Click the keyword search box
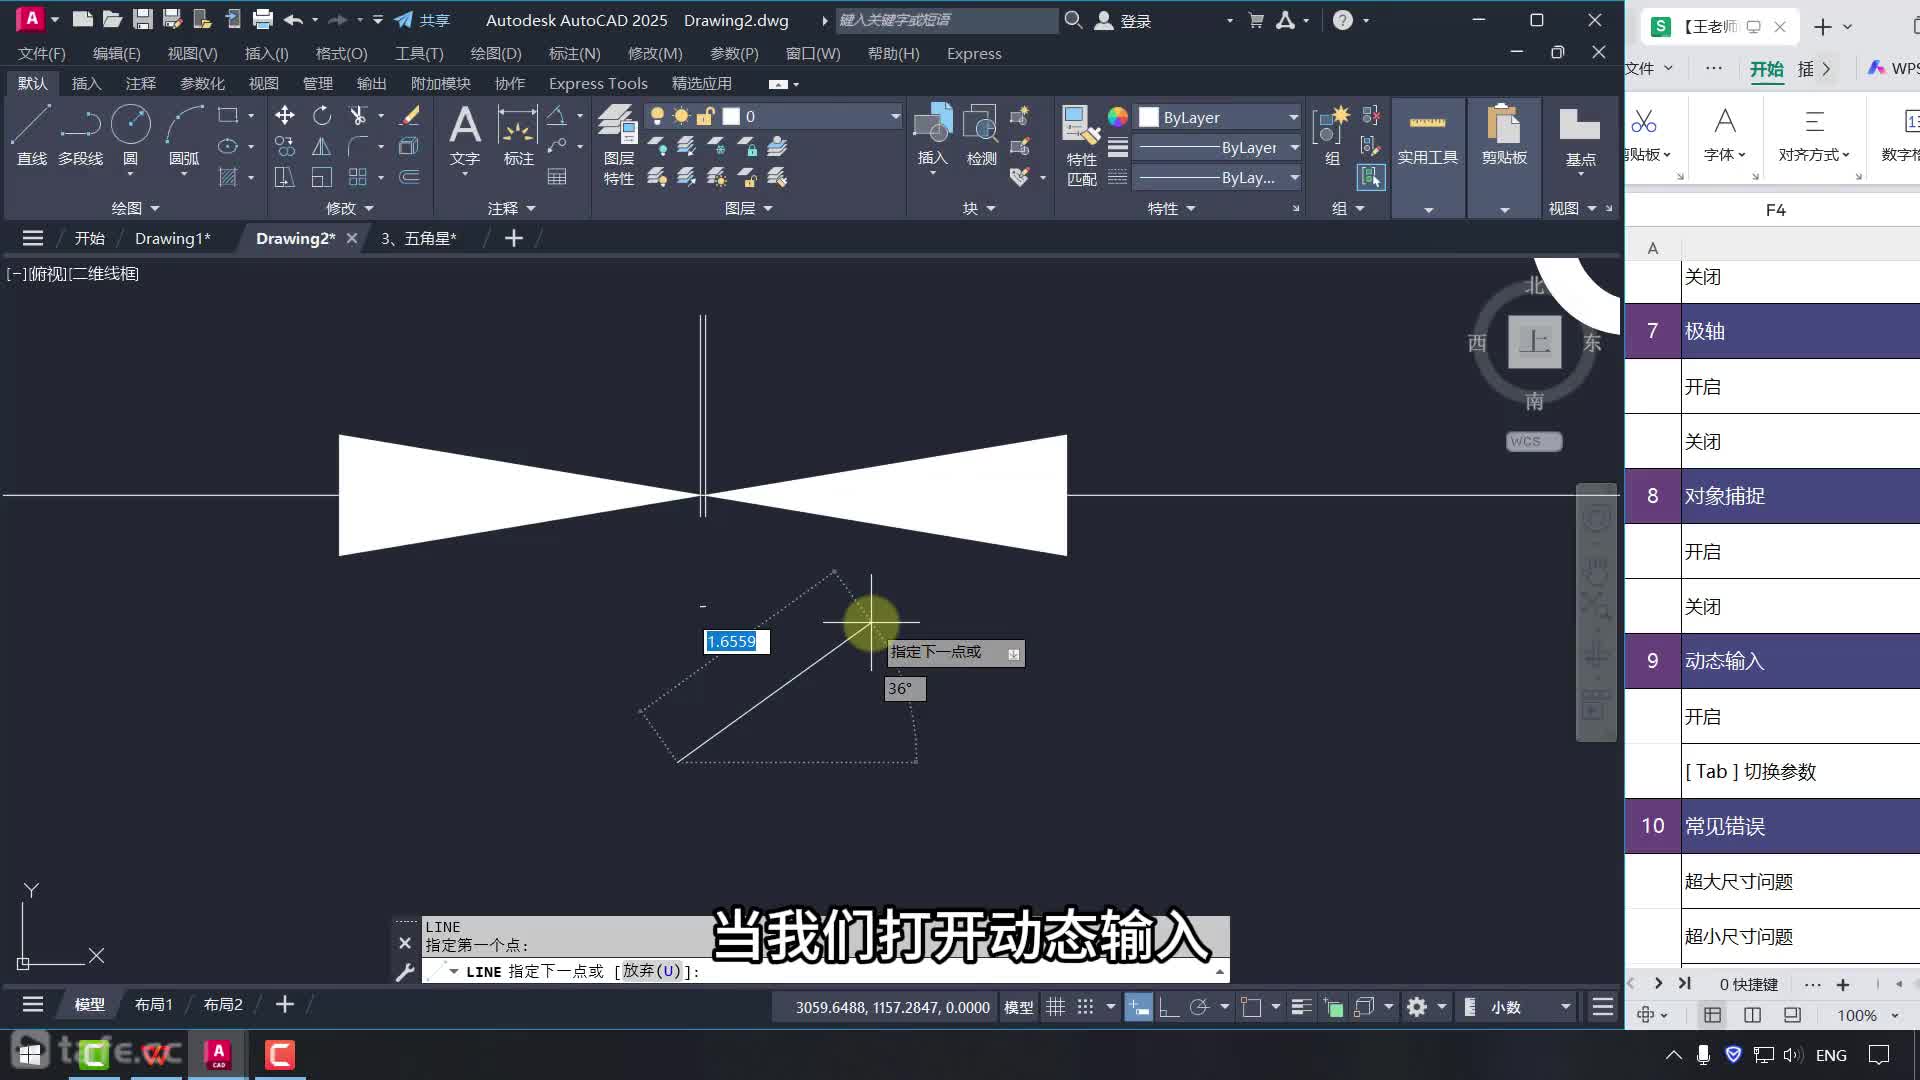Image resolution: width=1920 pixels, height=1080 pixels. click(x=945, y=20)
